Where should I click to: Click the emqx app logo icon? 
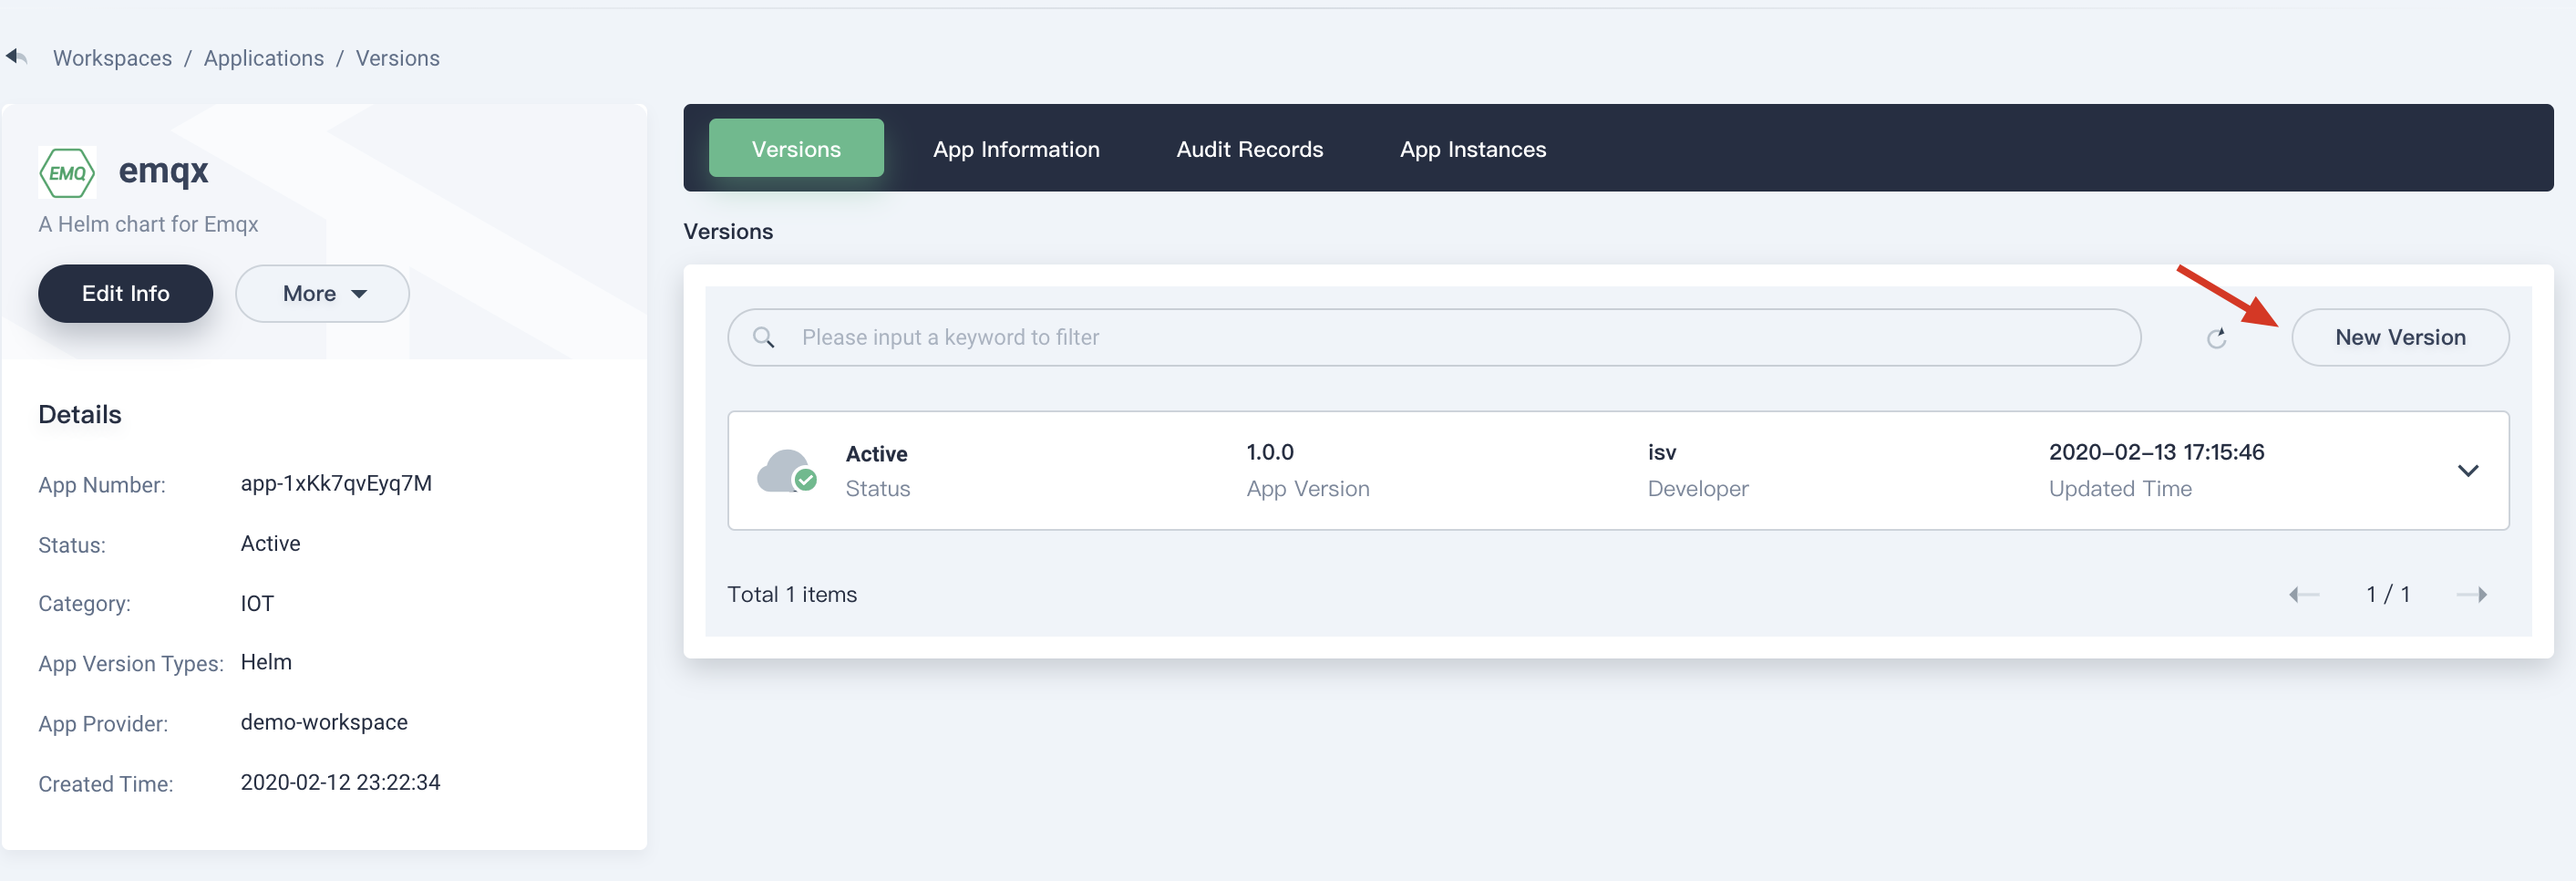click(x=67, y=172)
